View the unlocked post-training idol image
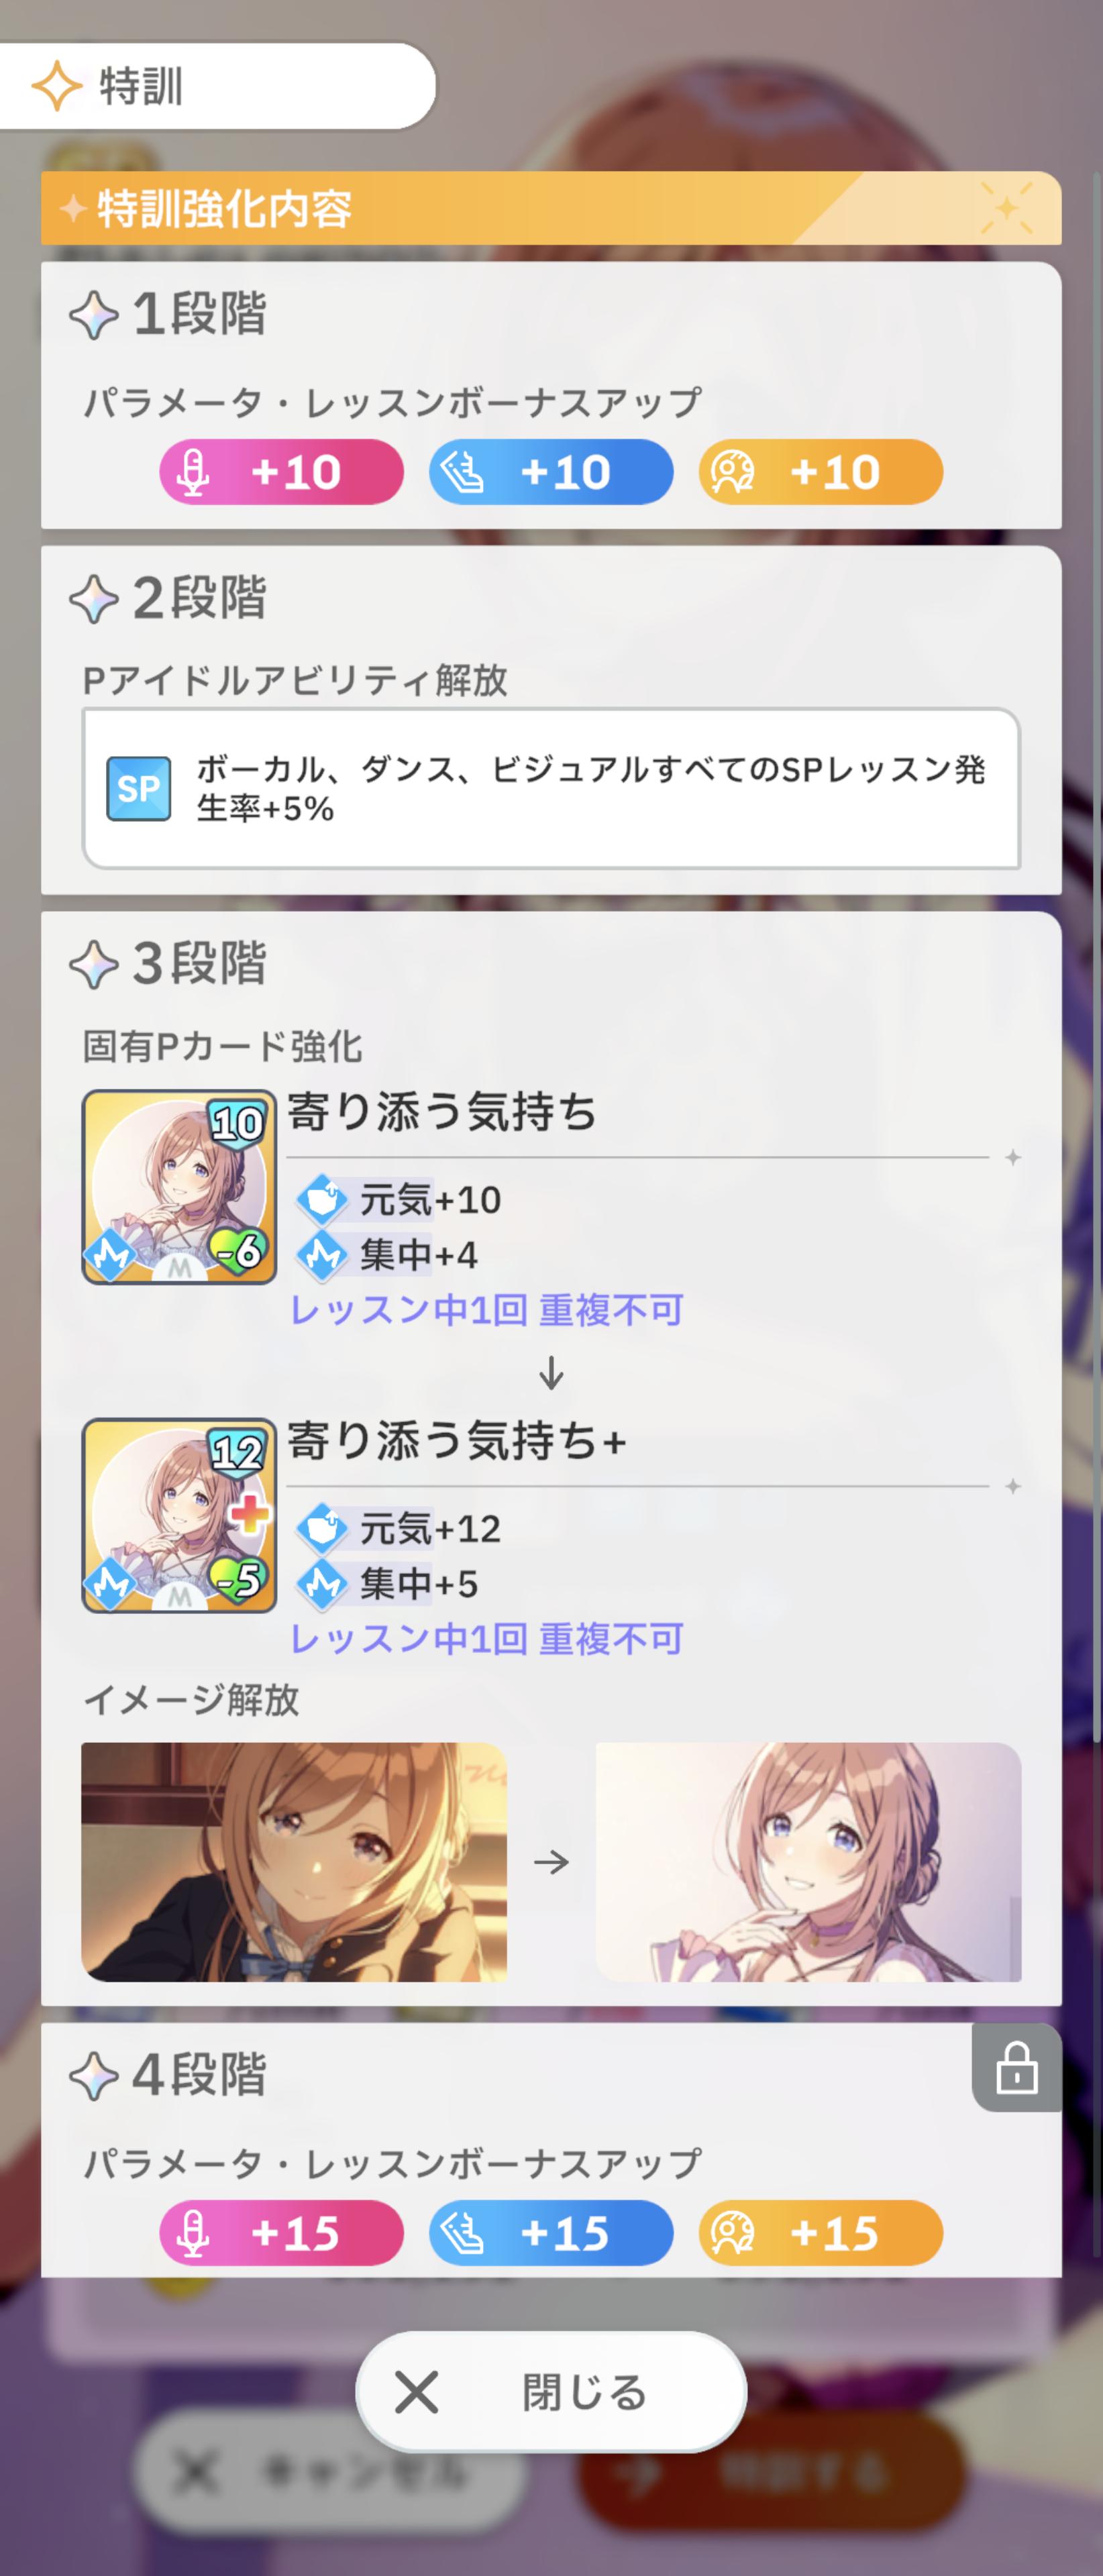The image size is (1103, 2576). [x=808, y=1862]
